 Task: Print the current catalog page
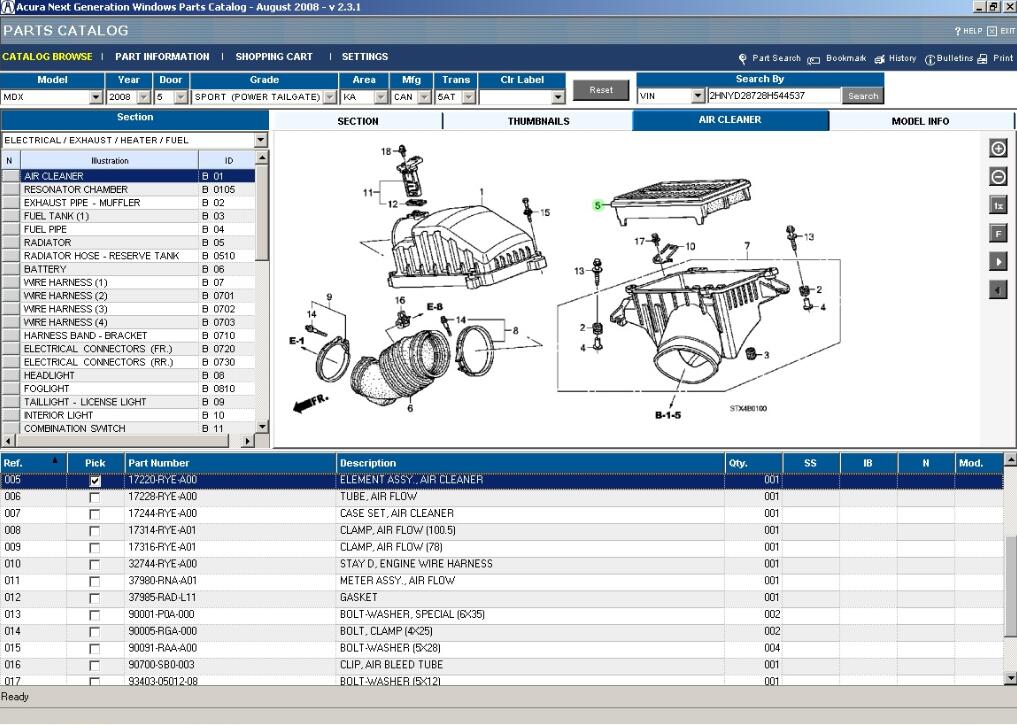tap(996, 58)
